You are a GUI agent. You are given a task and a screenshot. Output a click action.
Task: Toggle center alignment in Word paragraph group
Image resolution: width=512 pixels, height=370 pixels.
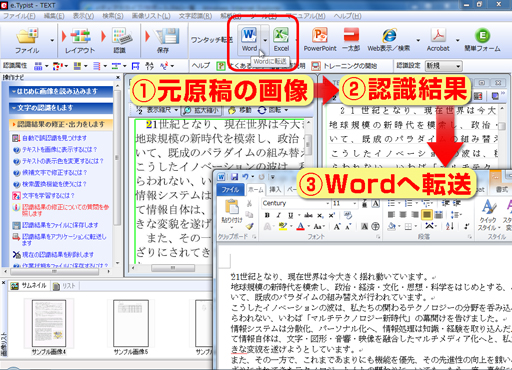pos(403,215)
